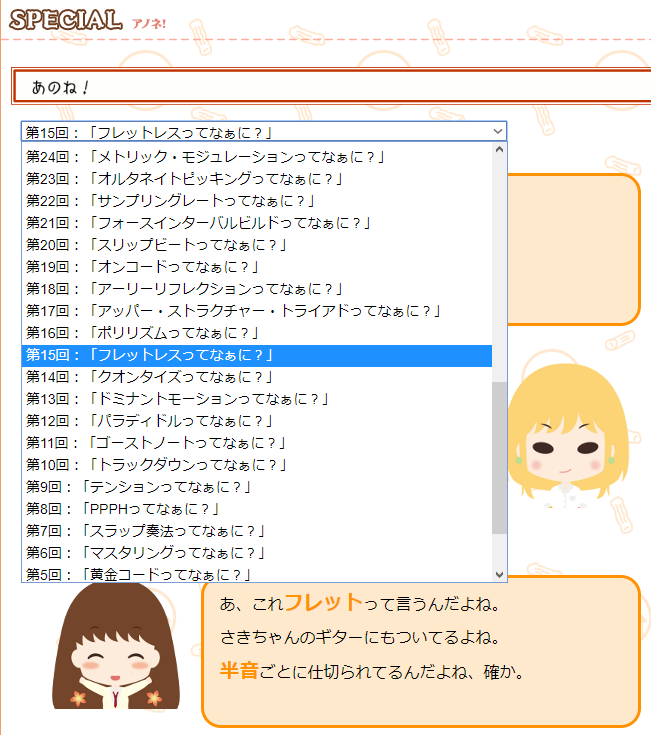The height and width of the screenshot is (735, 651).
Task: Select 第5回 黄金コード option
Action: click(257, 575)
